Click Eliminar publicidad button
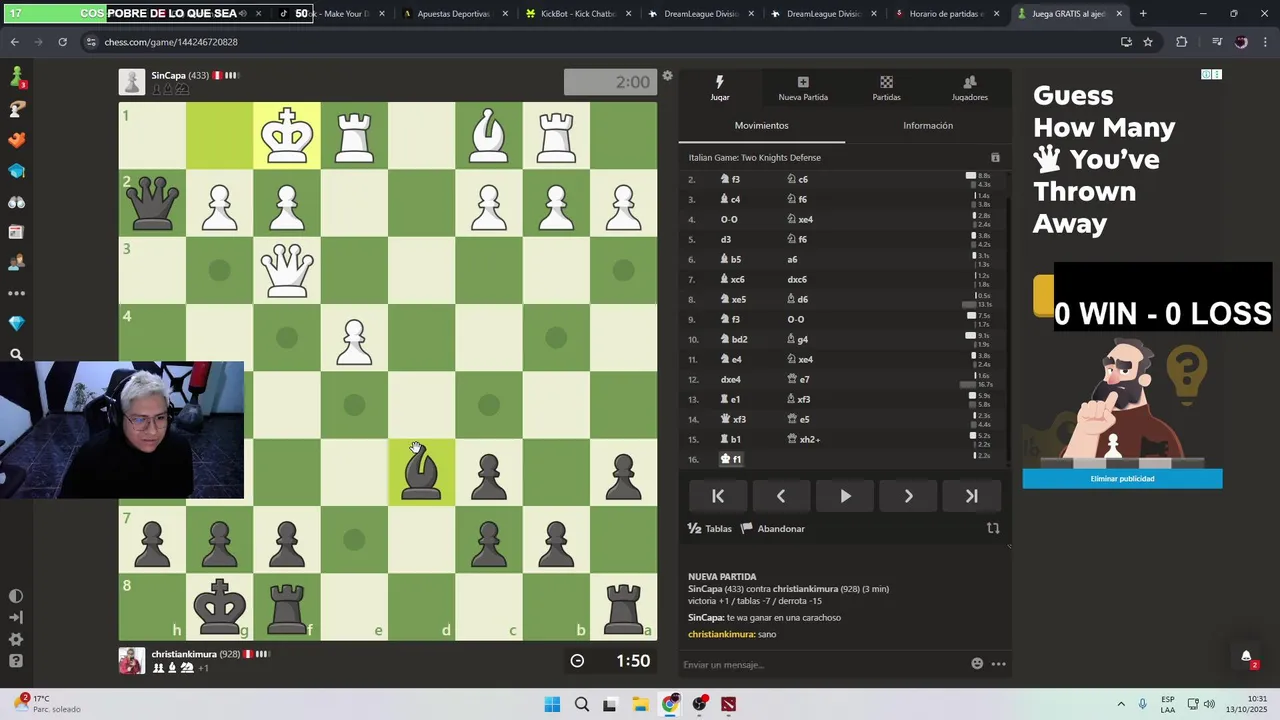1280x720 pixels. coord(1122,479)
